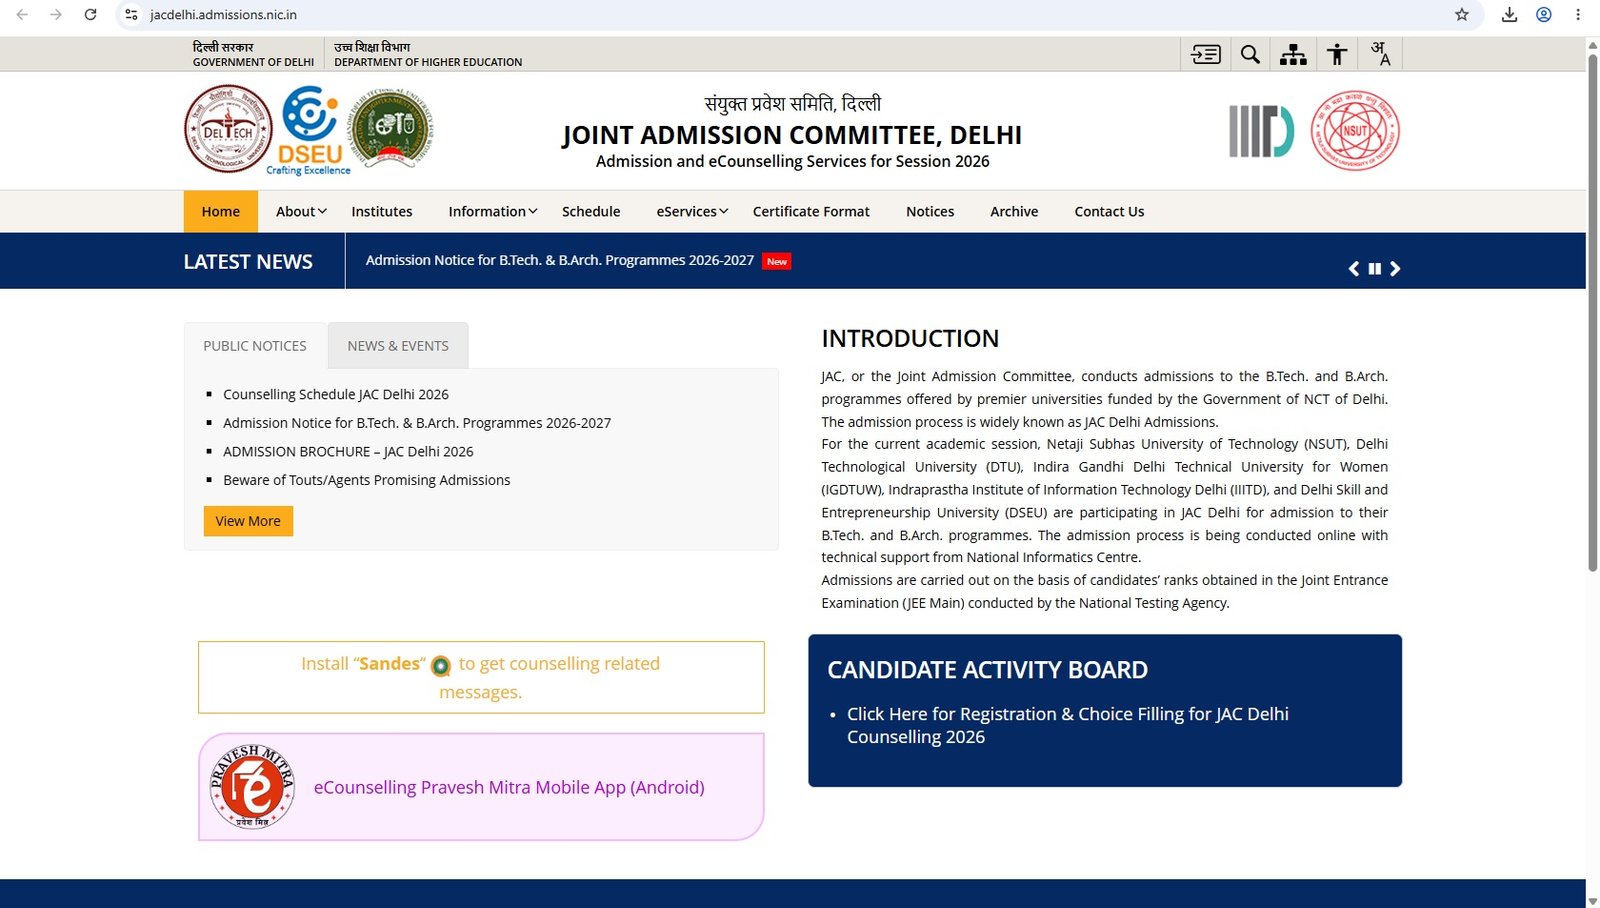
Task: Click the red New badge in ticker
Action: 777,261
